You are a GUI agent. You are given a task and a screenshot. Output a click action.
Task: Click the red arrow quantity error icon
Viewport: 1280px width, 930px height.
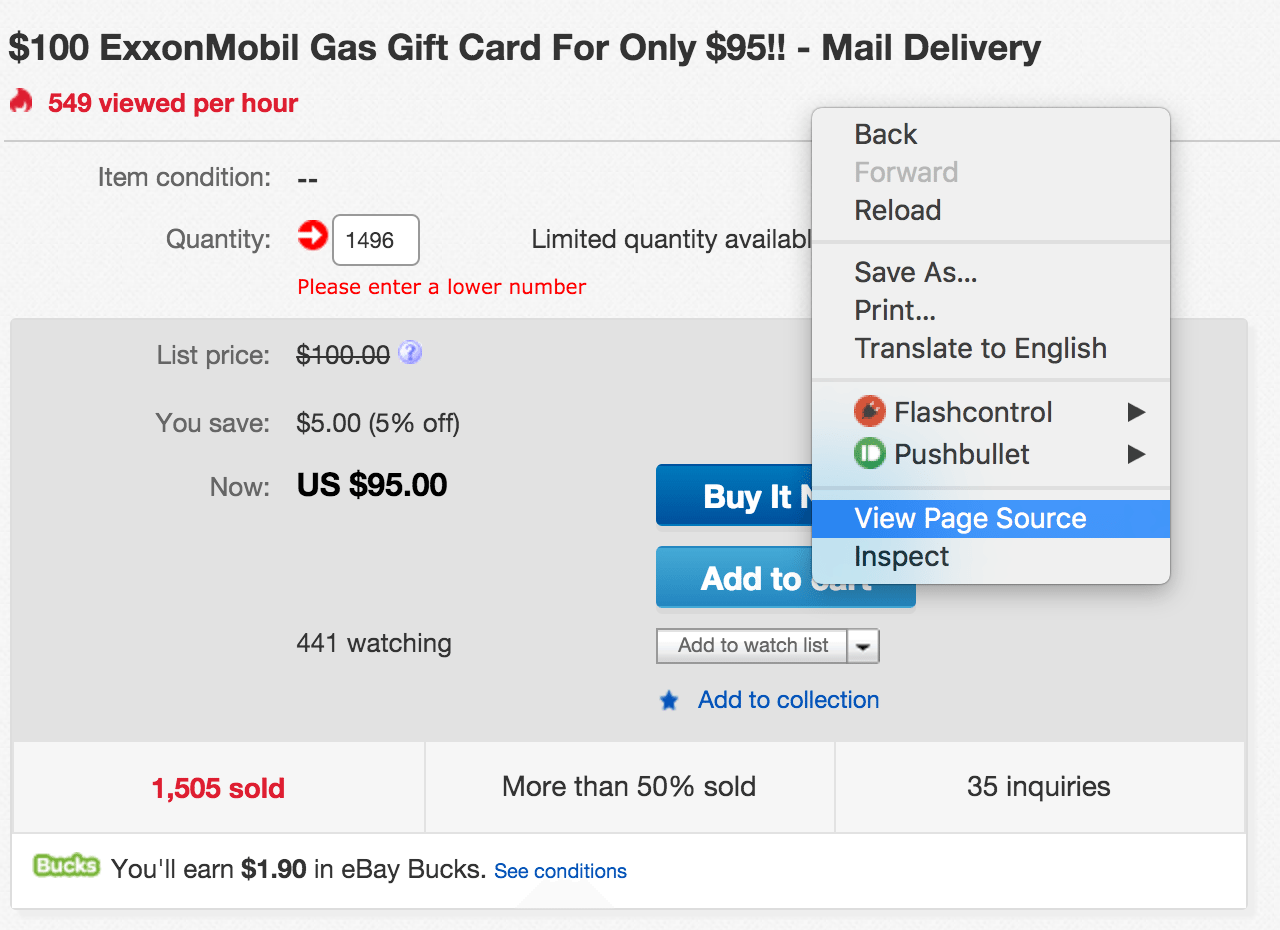pos(313,237)
